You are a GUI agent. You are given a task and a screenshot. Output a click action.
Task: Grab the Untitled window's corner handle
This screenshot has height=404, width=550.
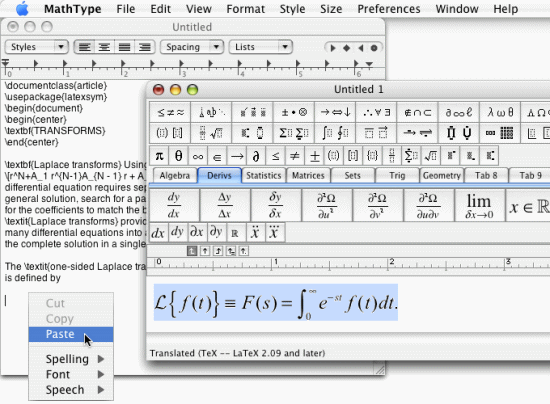pyautogui.click(x=380, y=370)
